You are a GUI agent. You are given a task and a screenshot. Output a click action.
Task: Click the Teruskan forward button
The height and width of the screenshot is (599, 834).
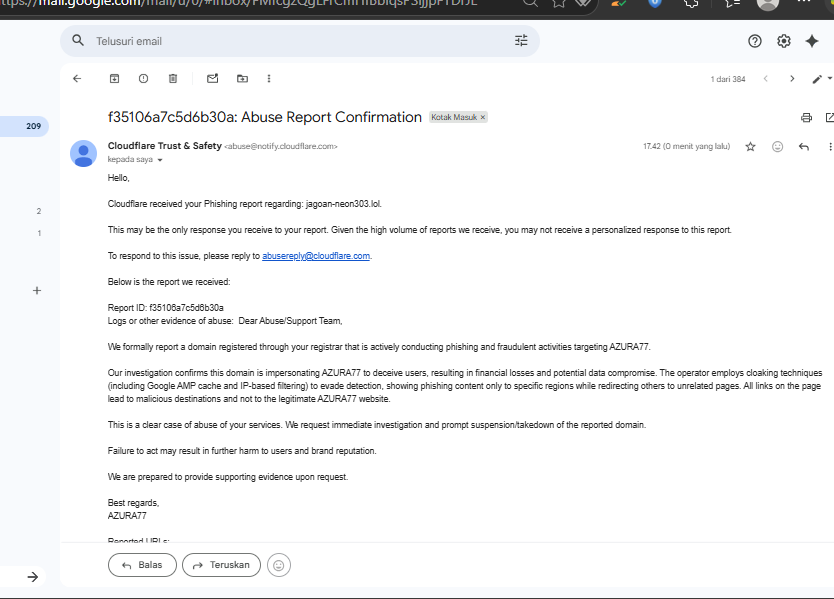(x=221, y=565)
